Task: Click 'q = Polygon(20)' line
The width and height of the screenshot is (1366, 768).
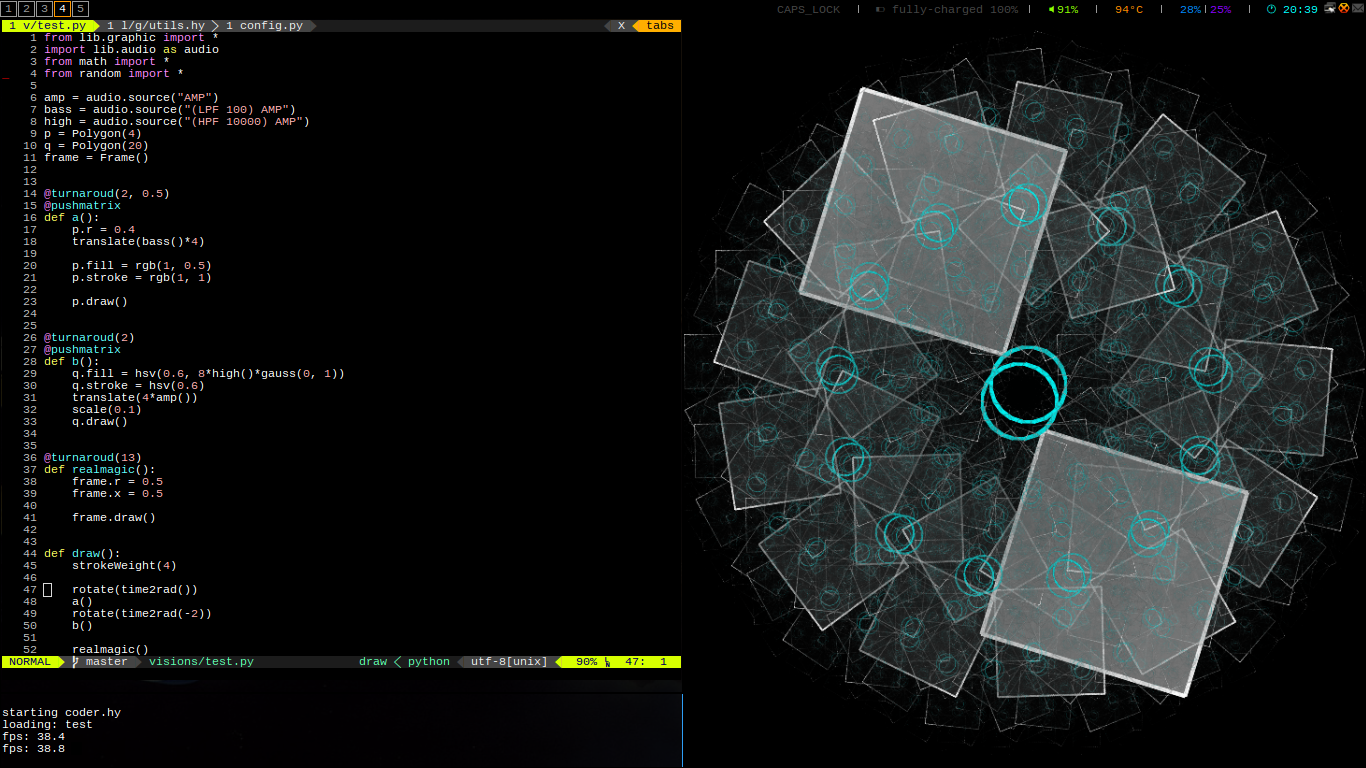Action: [96, 145]
